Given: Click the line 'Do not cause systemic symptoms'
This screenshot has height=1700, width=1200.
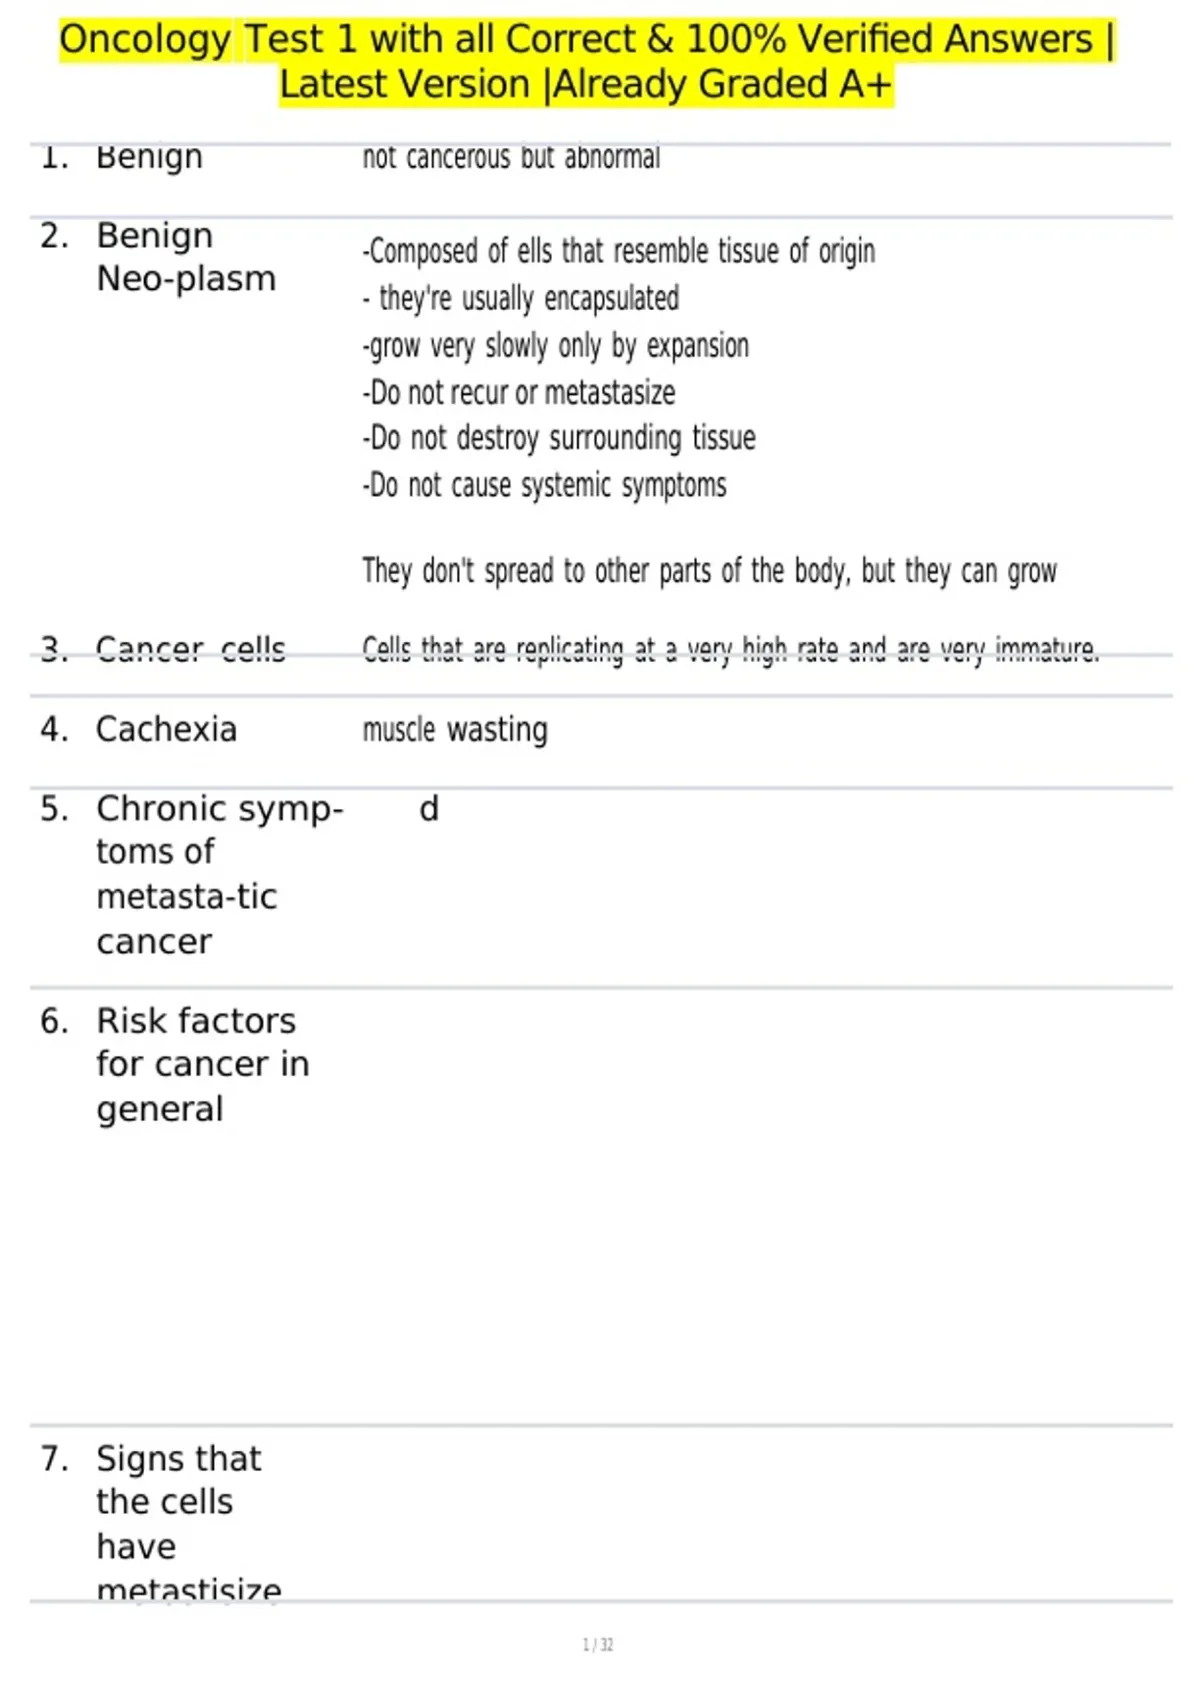Looking at the screenshot, I should click(544, 485).
